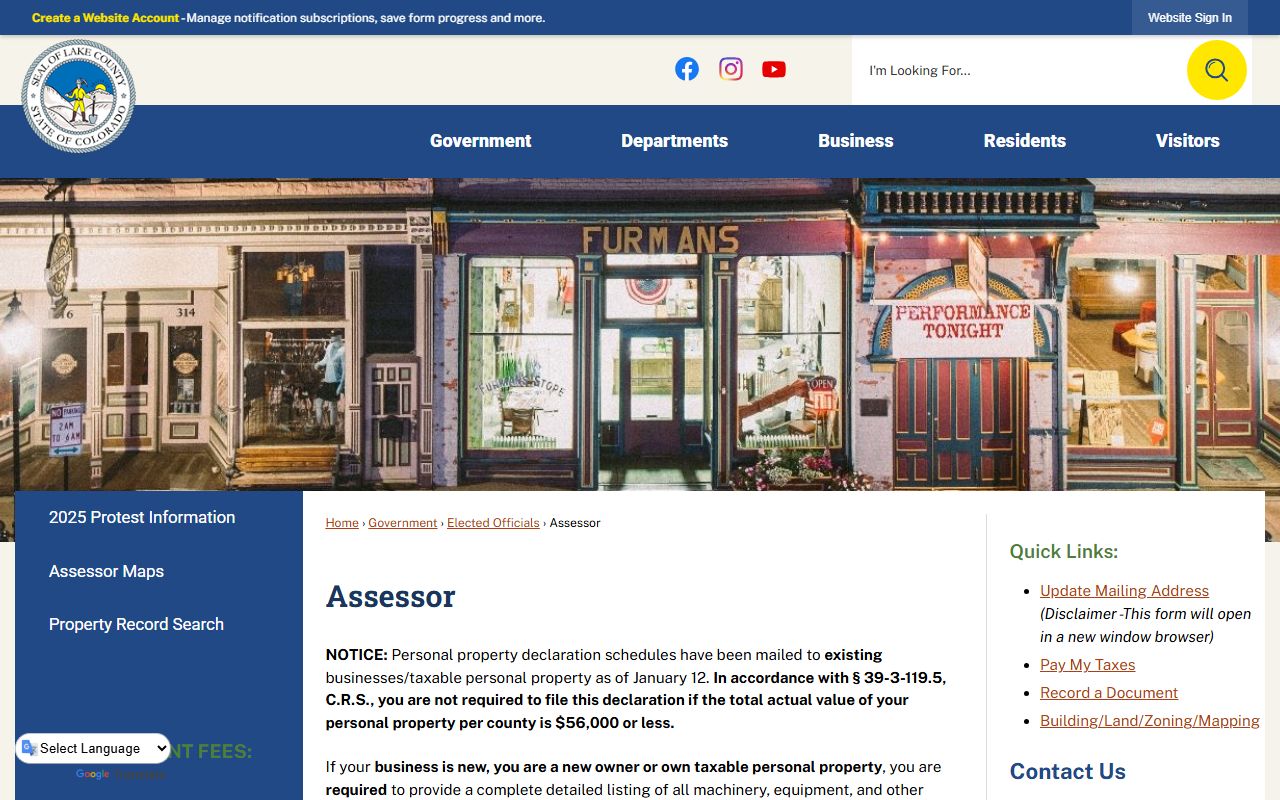Open the Departments menu
This screenshot has width=1280, height=800.
pos(675,141)
